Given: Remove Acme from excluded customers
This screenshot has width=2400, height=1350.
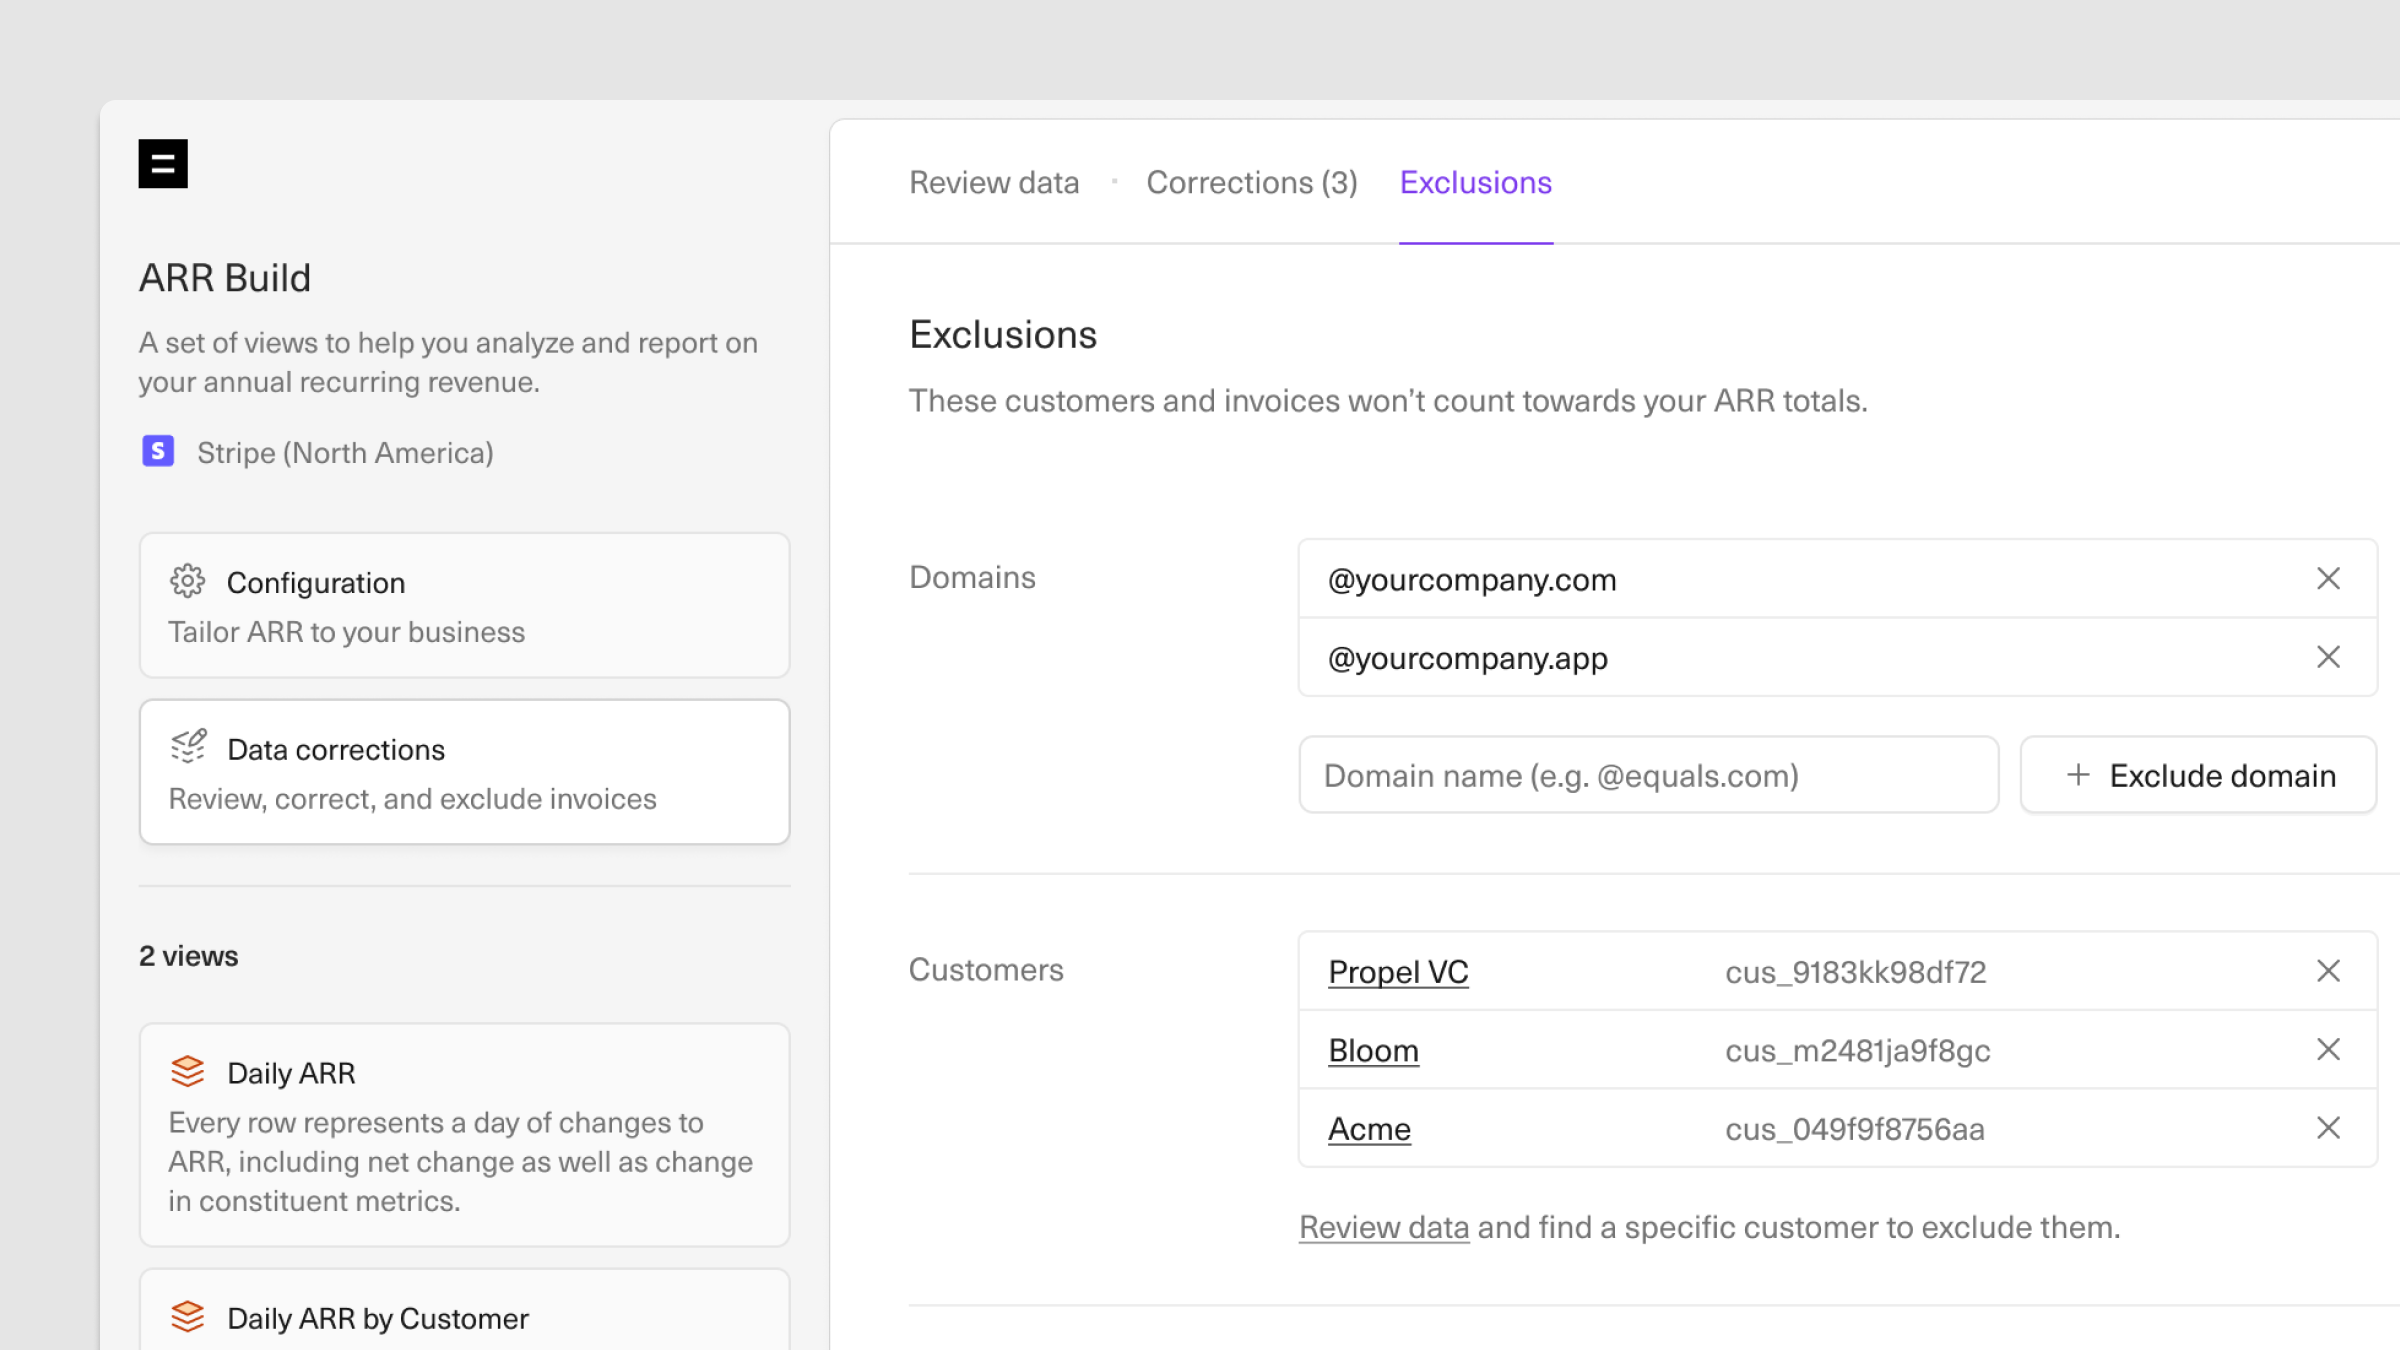Looking at the screenshot, I should (2328, 1128).
